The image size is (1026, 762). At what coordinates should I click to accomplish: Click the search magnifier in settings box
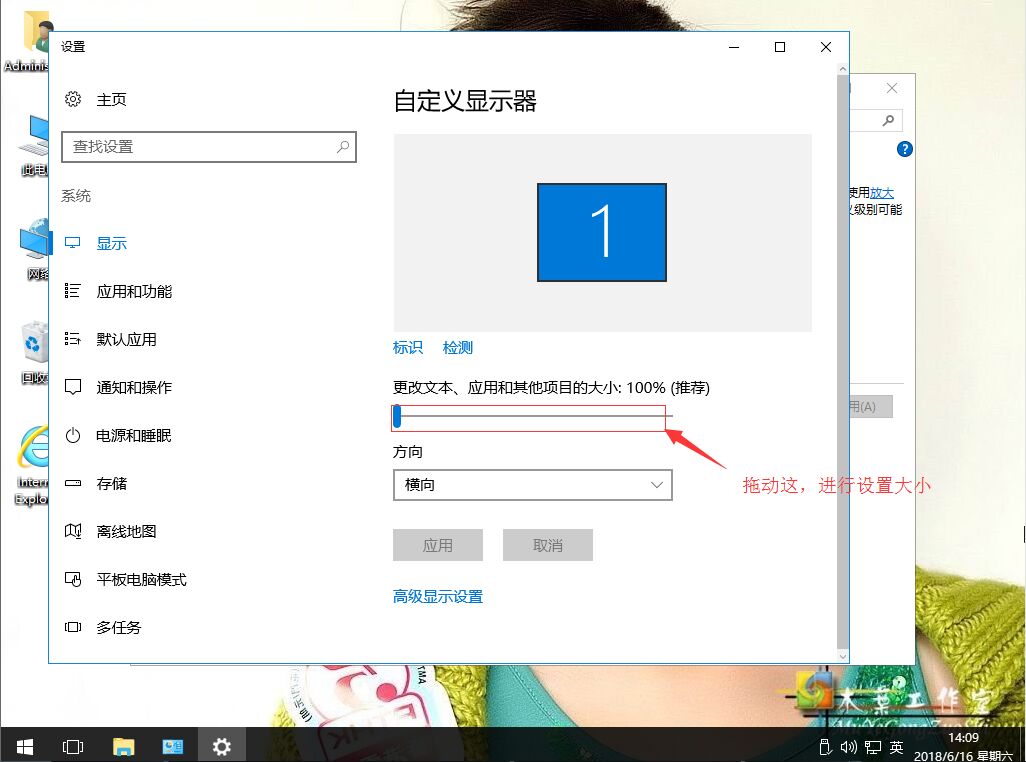[343, 147]
